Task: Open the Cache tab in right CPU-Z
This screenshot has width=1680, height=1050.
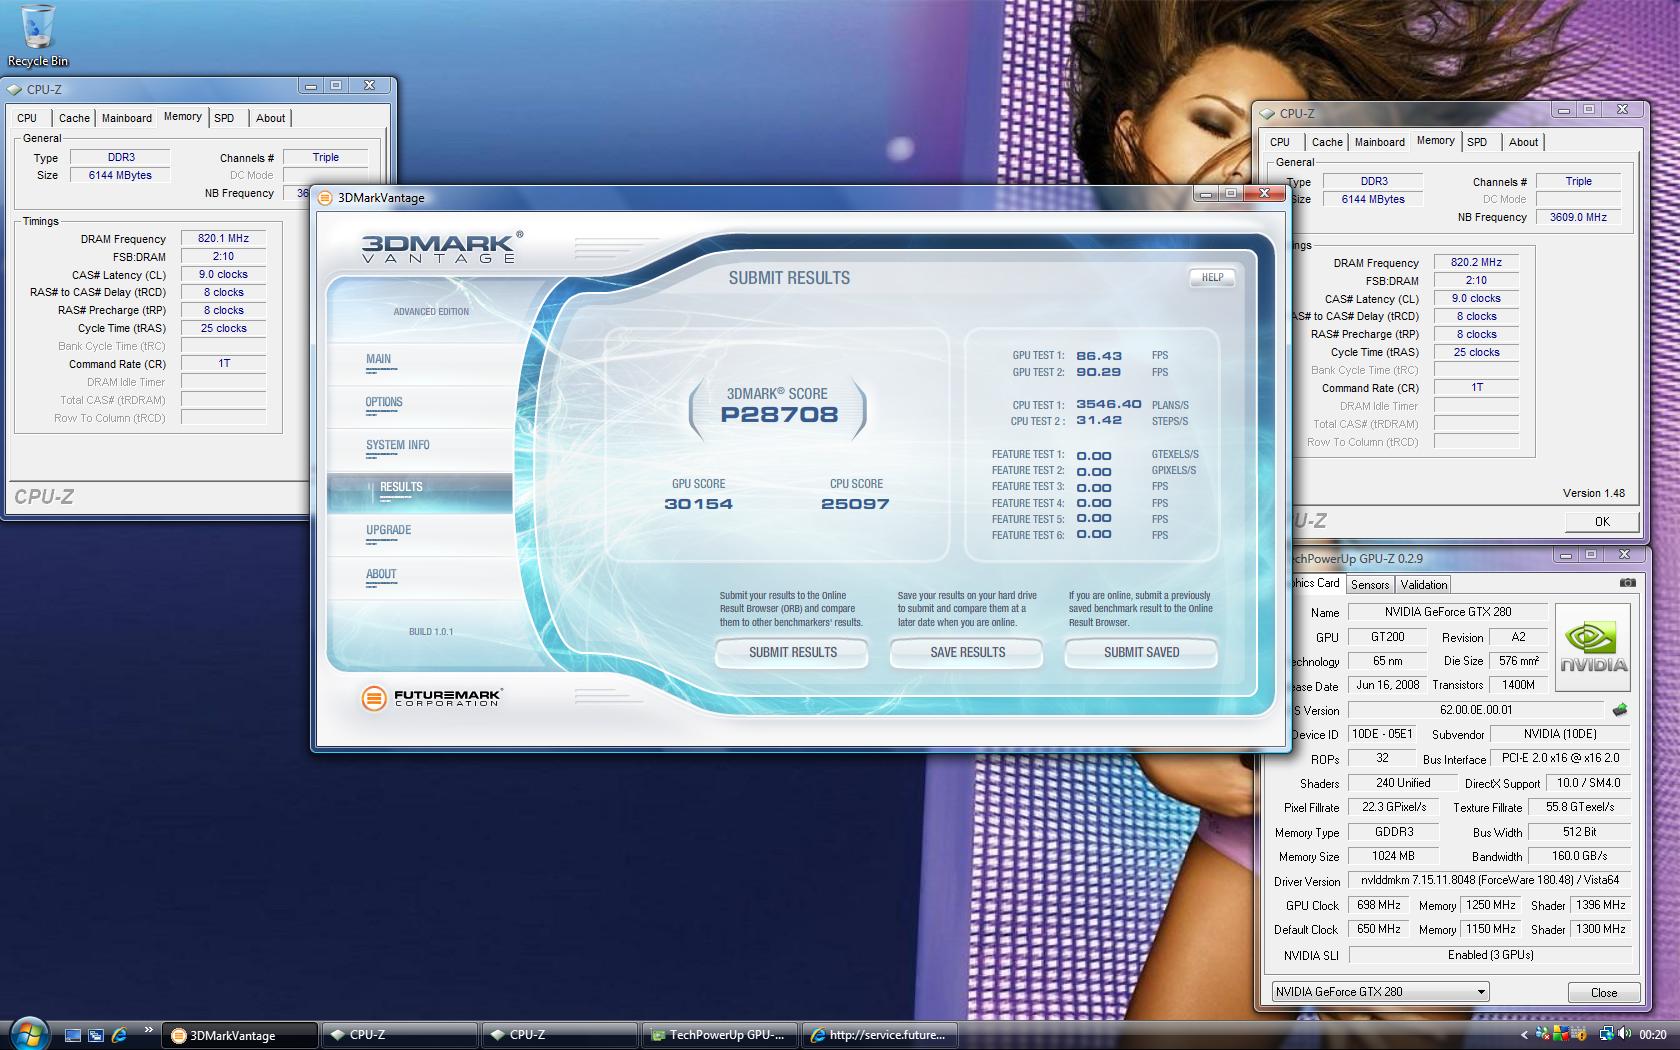Action: (1327, 142)
